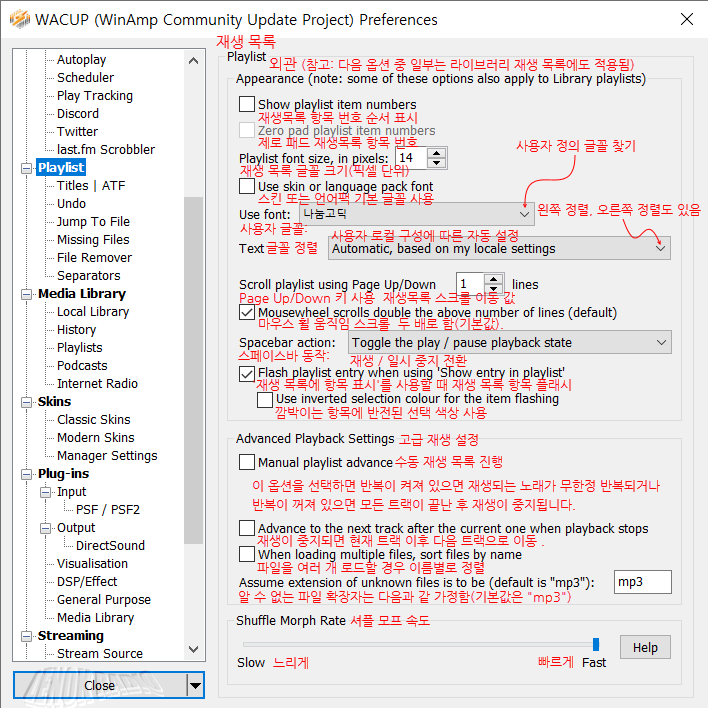708x708 pixels.
Task: Select History under Media Library
Action: pos(76,330)
